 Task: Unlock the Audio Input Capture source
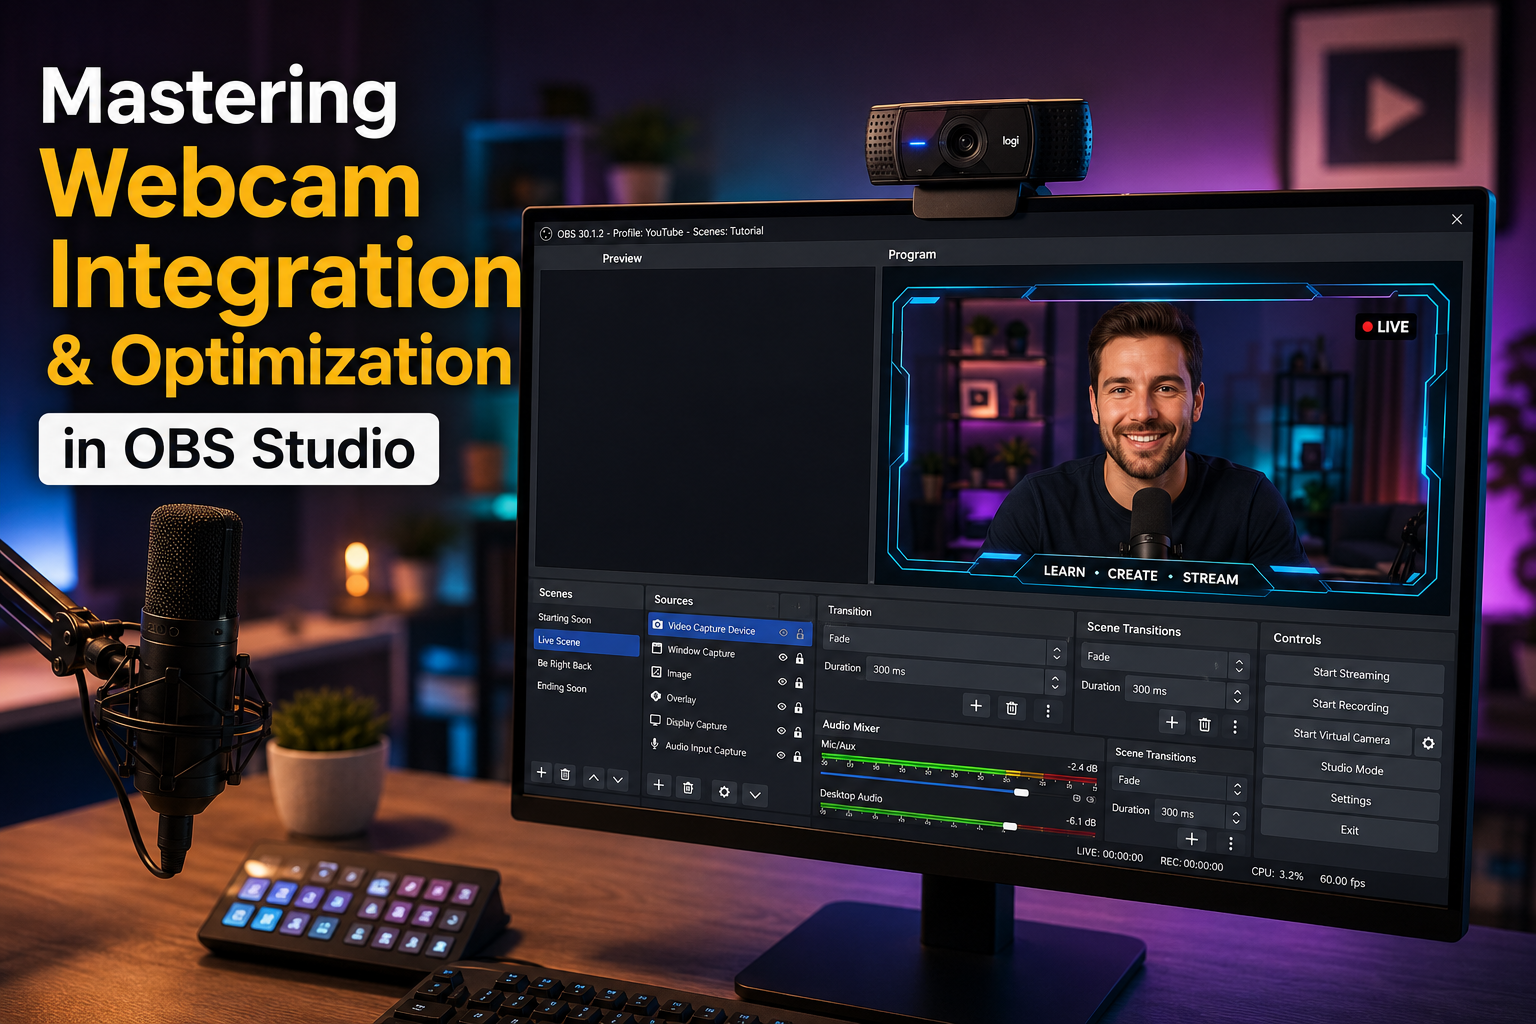[x=797, y=757]
